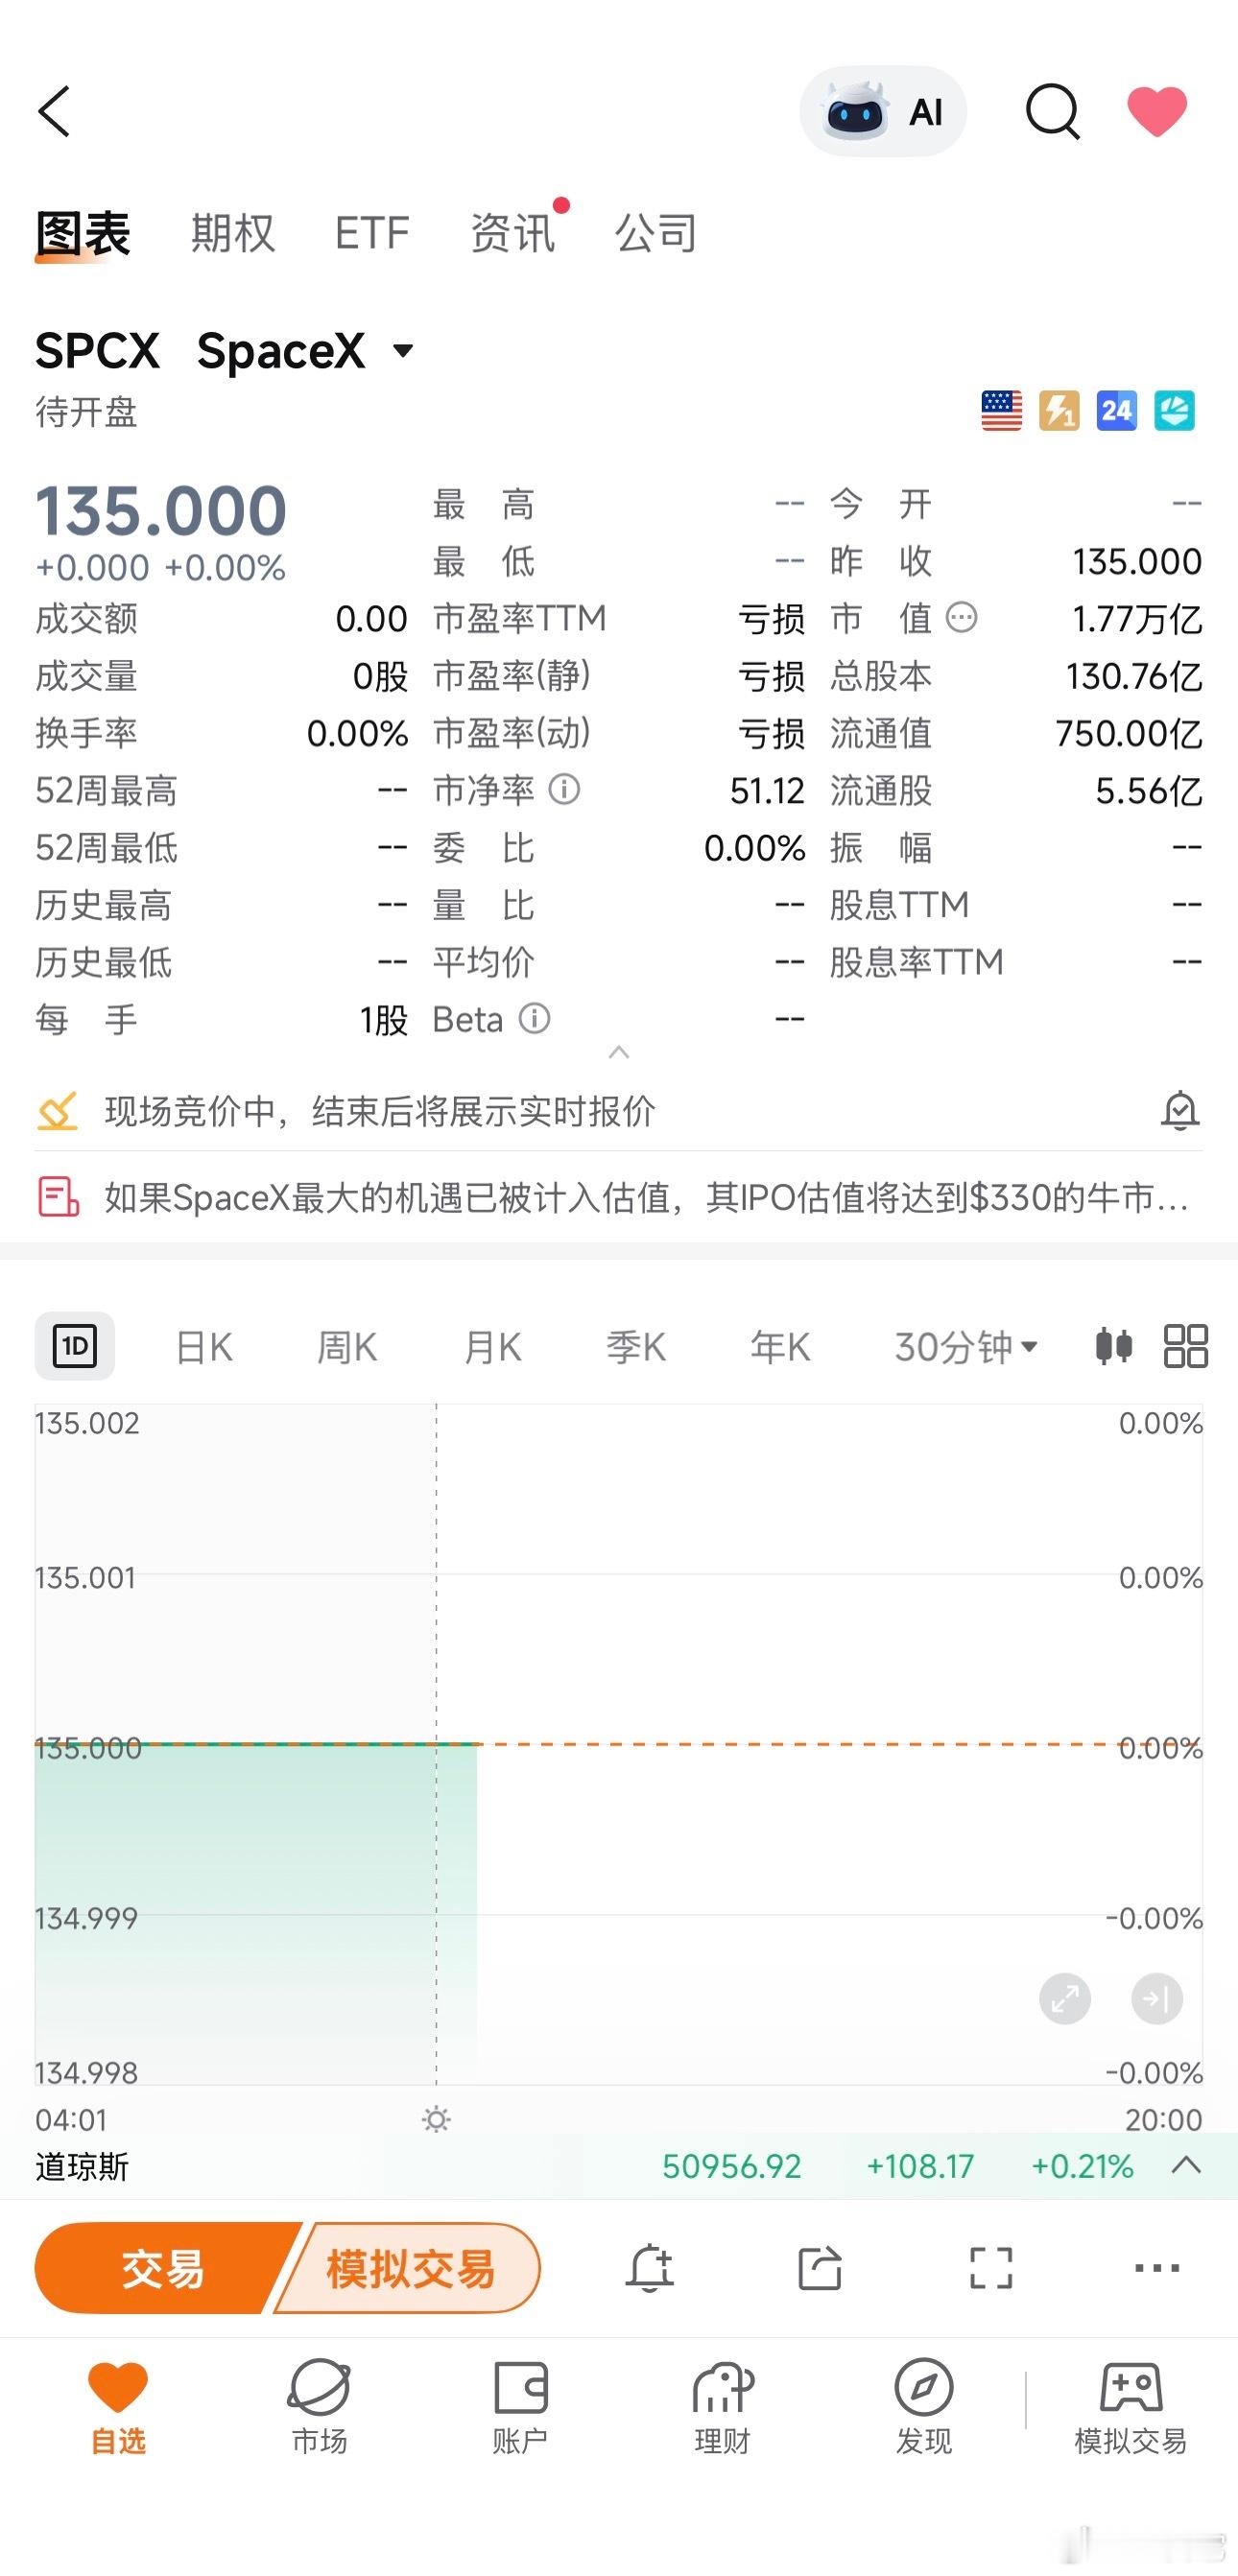Jump to latest with the arrow-bar button
1238x2576 pixels.
(x=1157, y=1999)
